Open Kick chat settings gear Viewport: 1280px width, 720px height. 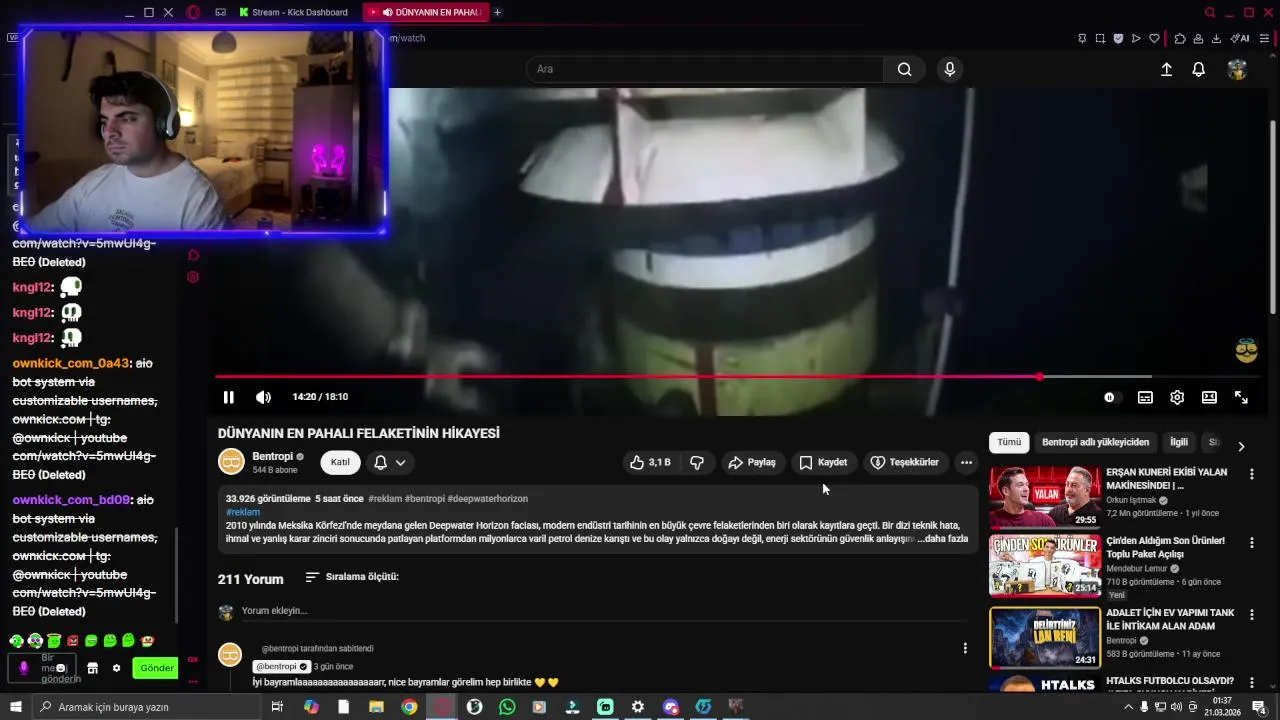[116, 668]
